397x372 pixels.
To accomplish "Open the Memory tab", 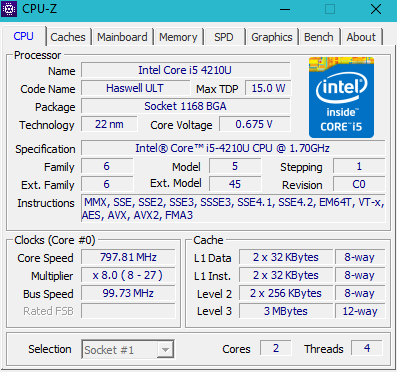I will click(178, 37).
